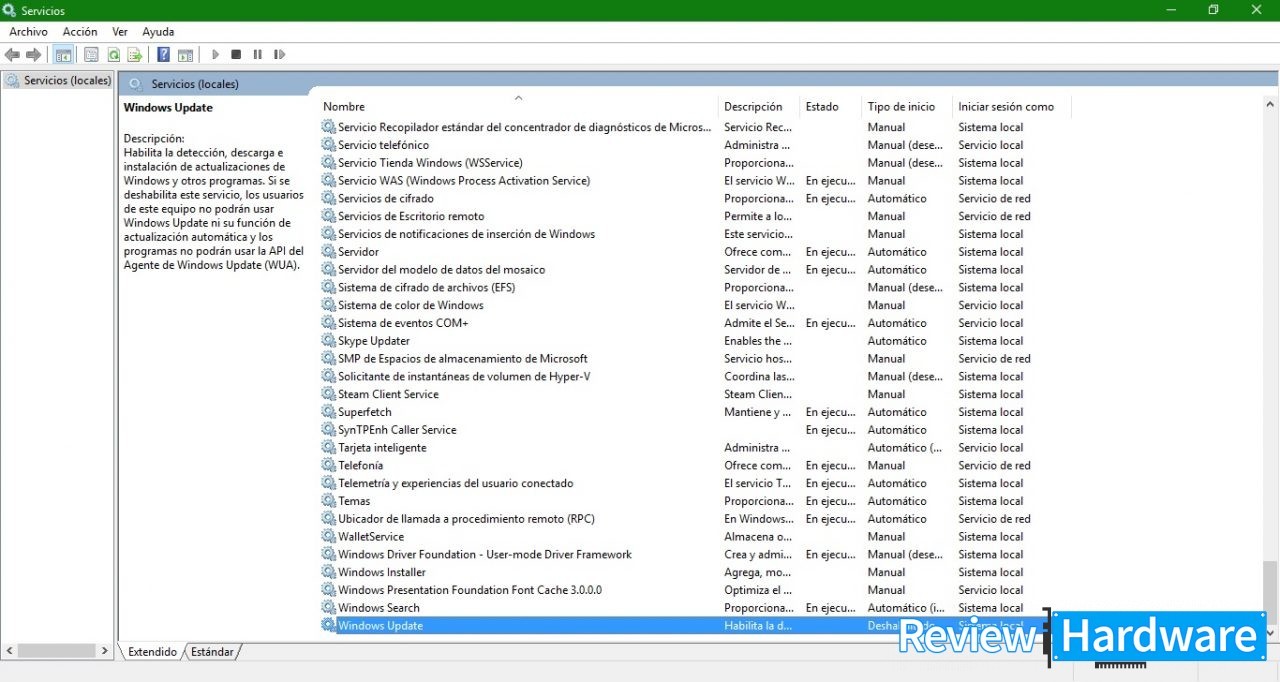Screen dimensions: 1280x682
Task: Click gear icon beside Temas
Action: coord(329,501)
